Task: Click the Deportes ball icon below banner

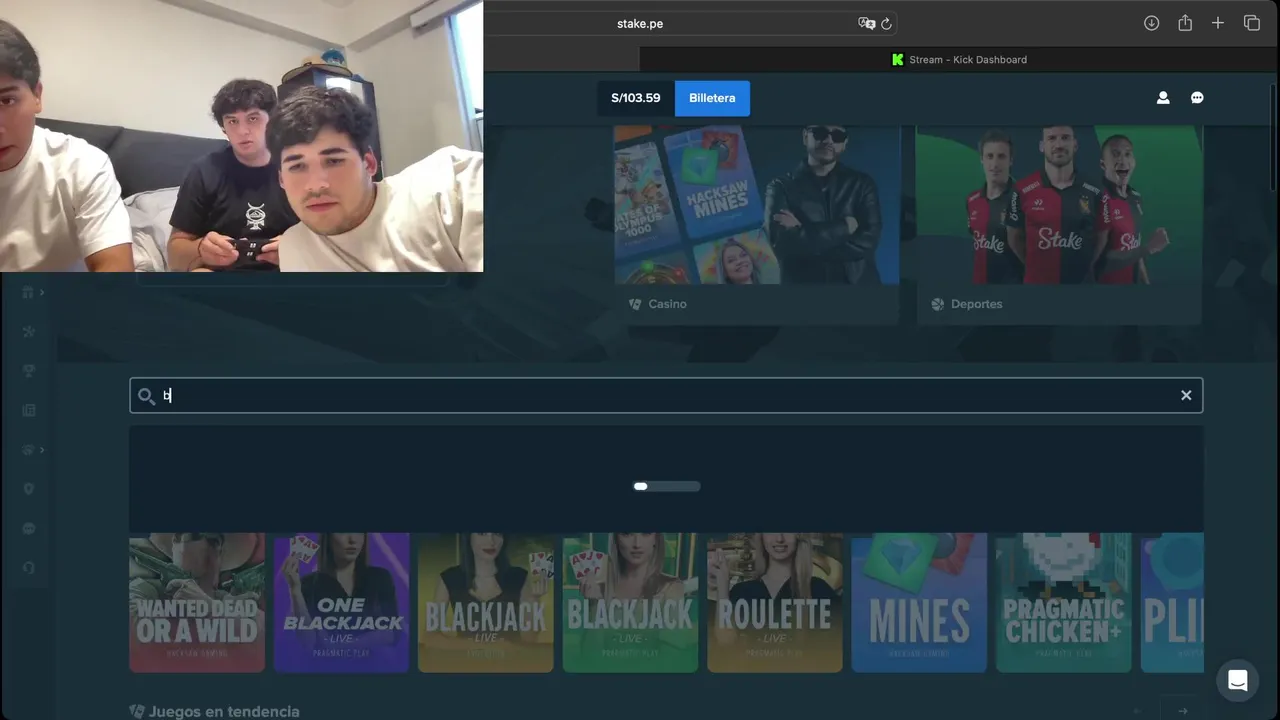Action: (937, 304)
